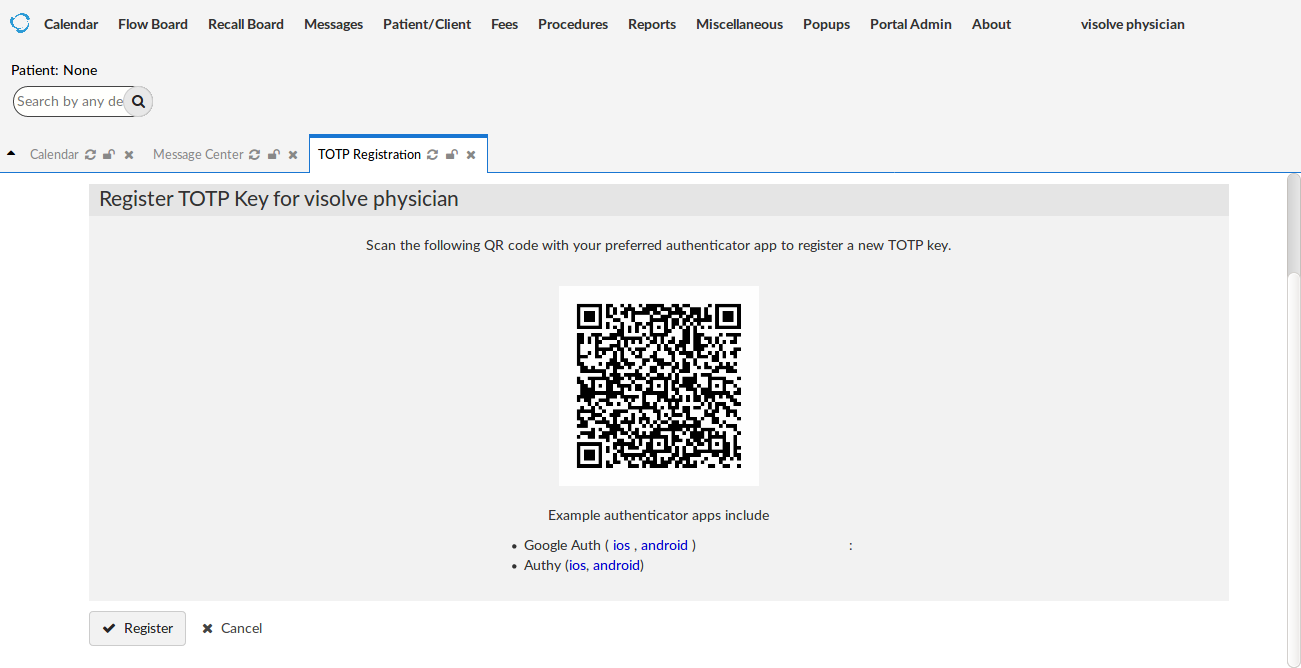Refresh the Calendar tab
This screenshot has width=1301, height=668.
[x=90, y=155]
